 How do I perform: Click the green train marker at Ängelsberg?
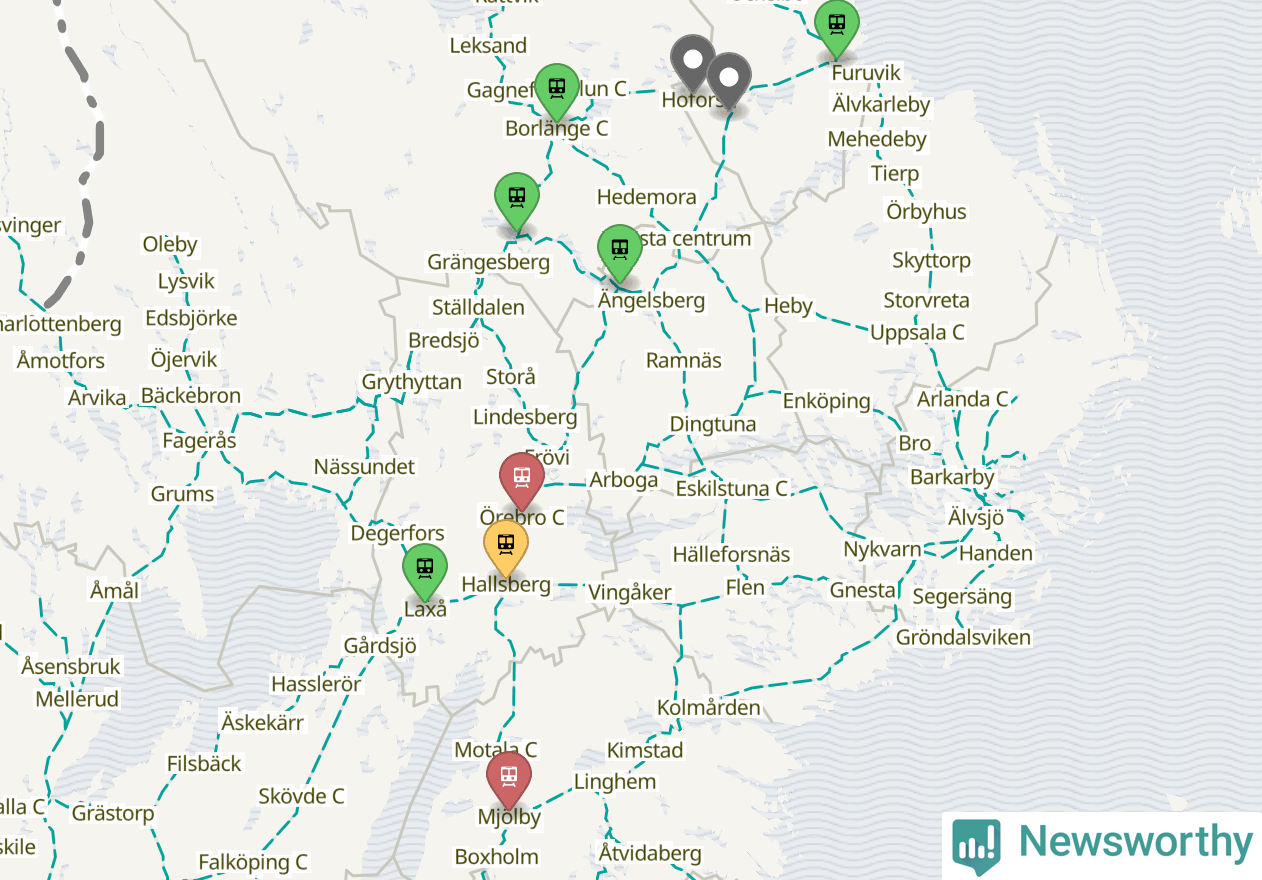coord(620,254)
